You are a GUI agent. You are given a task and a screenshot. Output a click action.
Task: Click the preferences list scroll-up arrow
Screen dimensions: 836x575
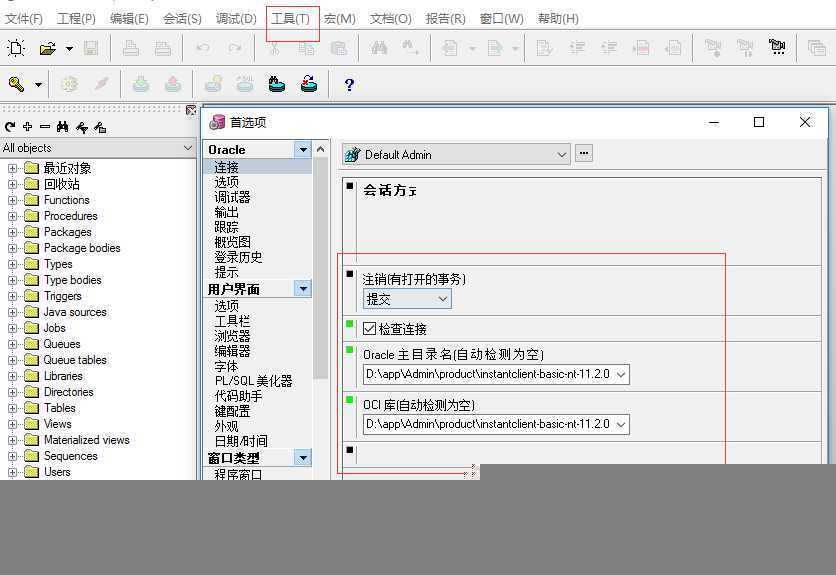pos(320,150)
